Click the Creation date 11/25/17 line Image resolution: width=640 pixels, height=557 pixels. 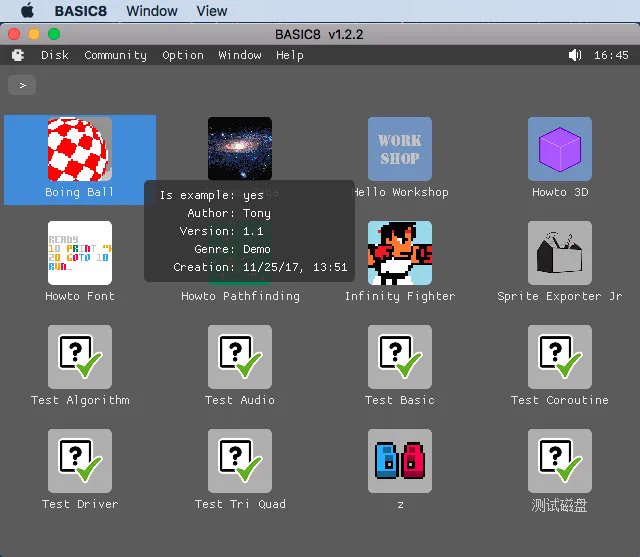[260, 267]
